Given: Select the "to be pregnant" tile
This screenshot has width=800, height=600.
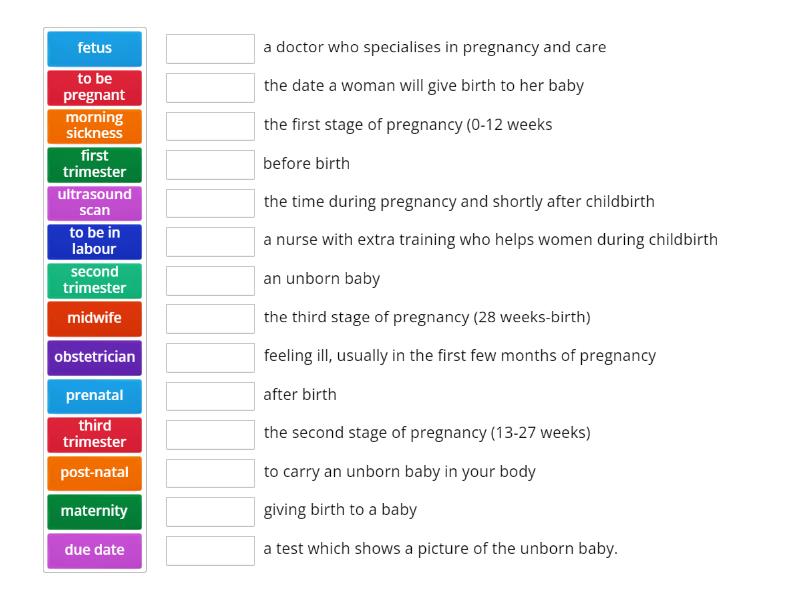Looking at the screenshot, I should [94, 87].
